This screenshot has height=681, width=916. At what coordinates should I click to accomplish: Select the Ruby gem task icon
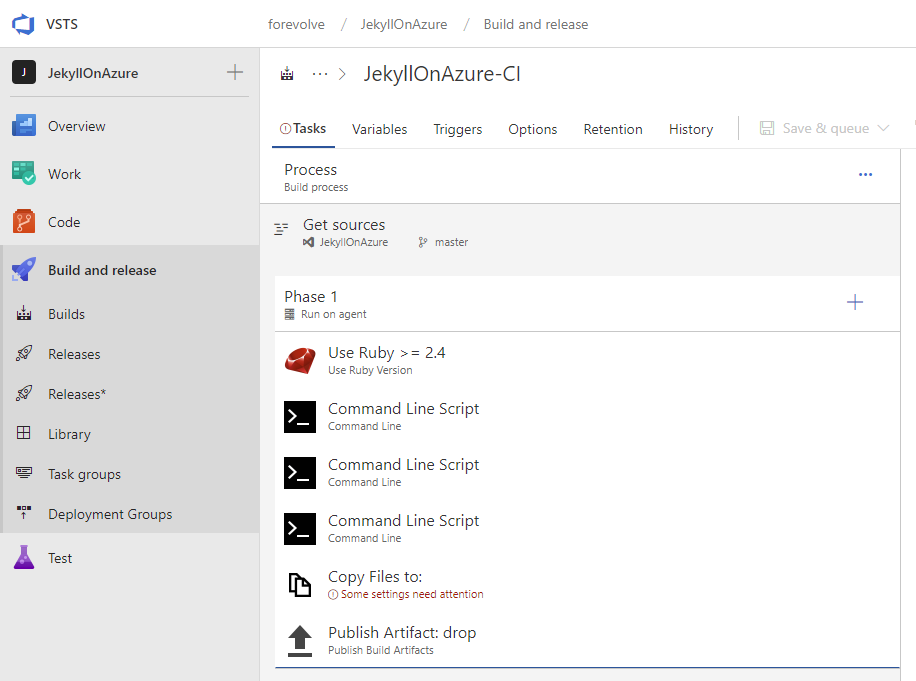pos(300,360)
